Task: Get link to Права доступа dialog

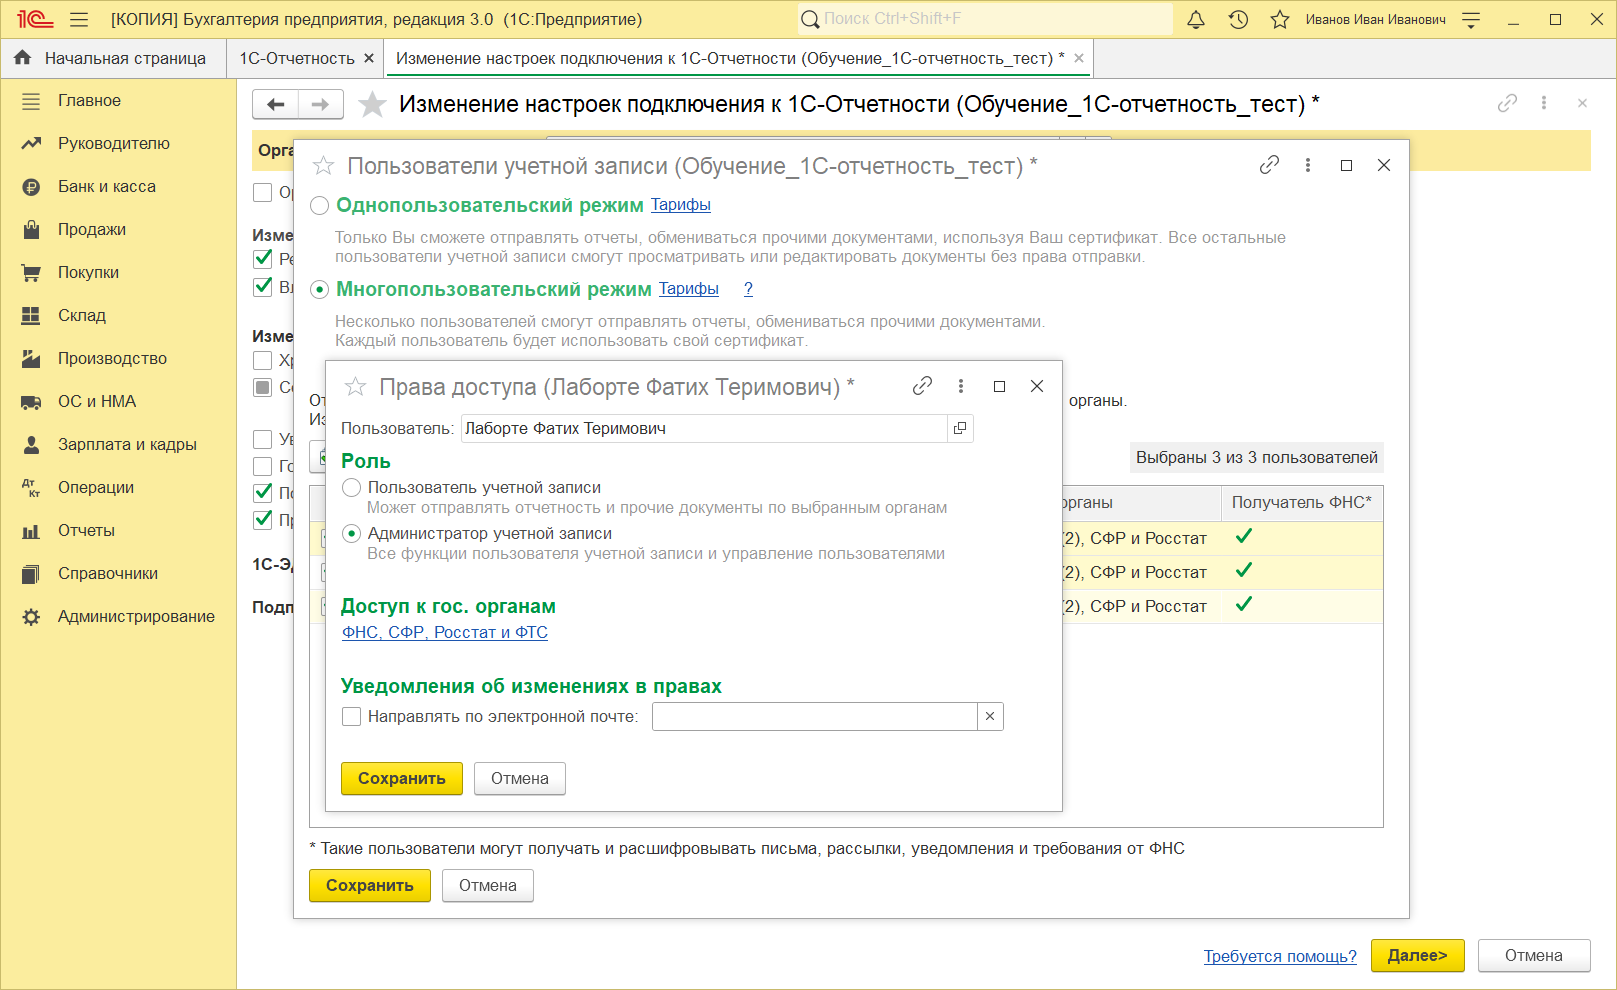Action: click(922, 386)
